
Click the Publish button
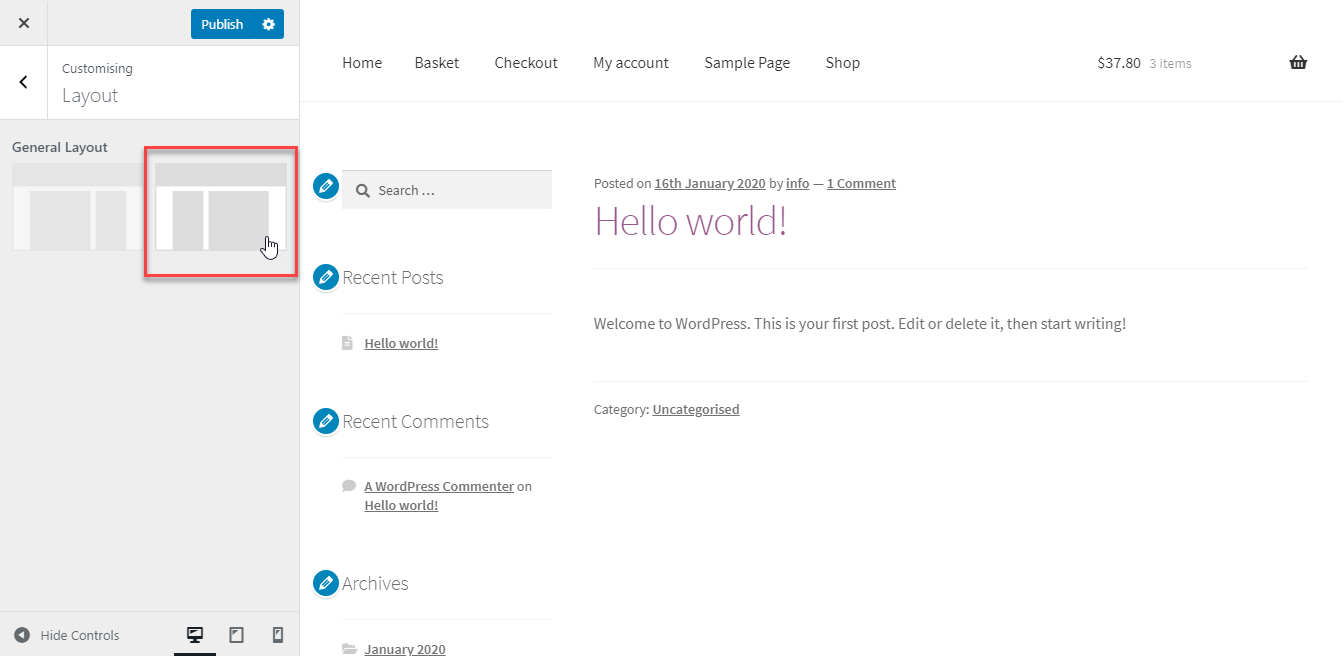point(222,24)
